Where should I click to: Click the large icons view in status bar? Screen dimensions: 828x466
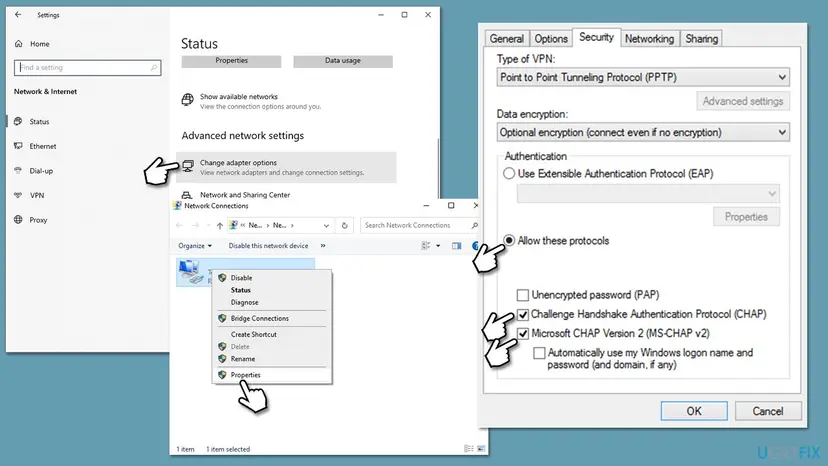coord(481,449)
